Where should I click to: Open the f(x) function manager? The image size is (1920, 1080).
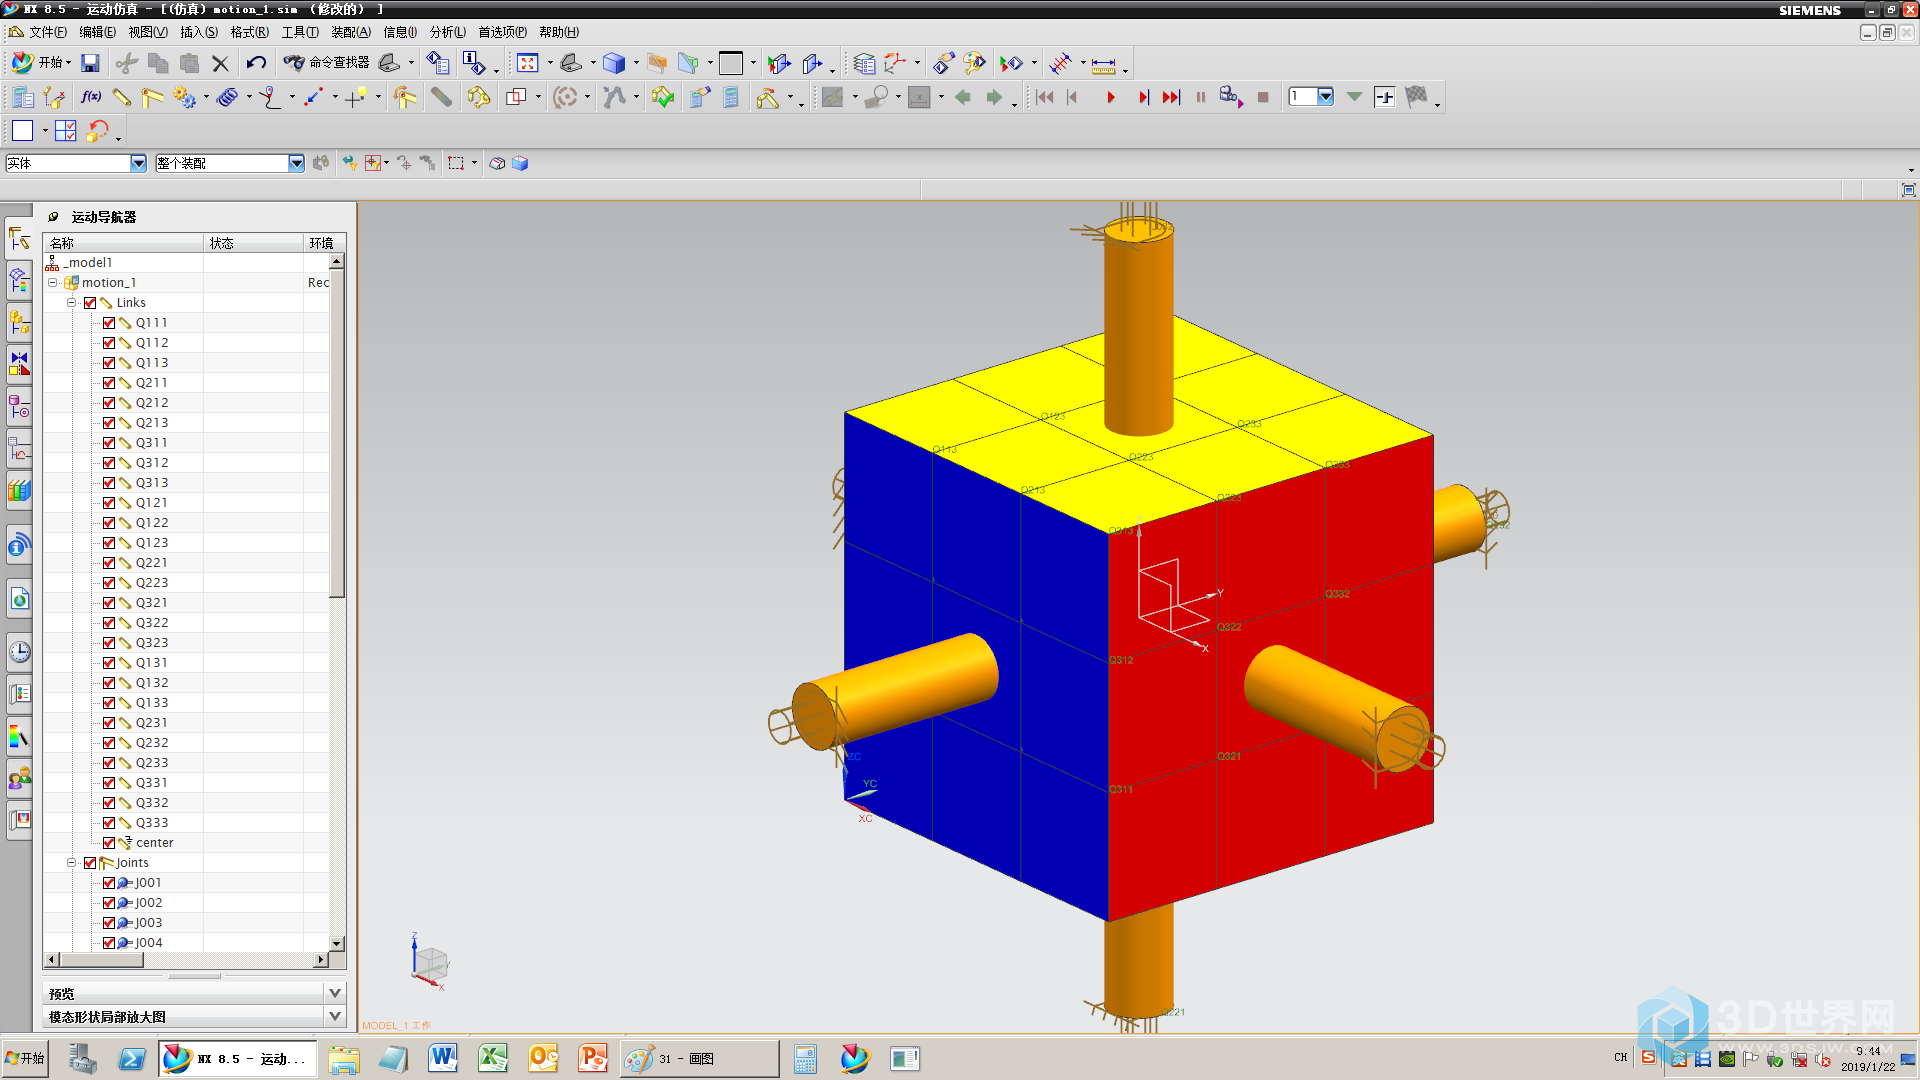pyautogui.click(x=90, y=97)
